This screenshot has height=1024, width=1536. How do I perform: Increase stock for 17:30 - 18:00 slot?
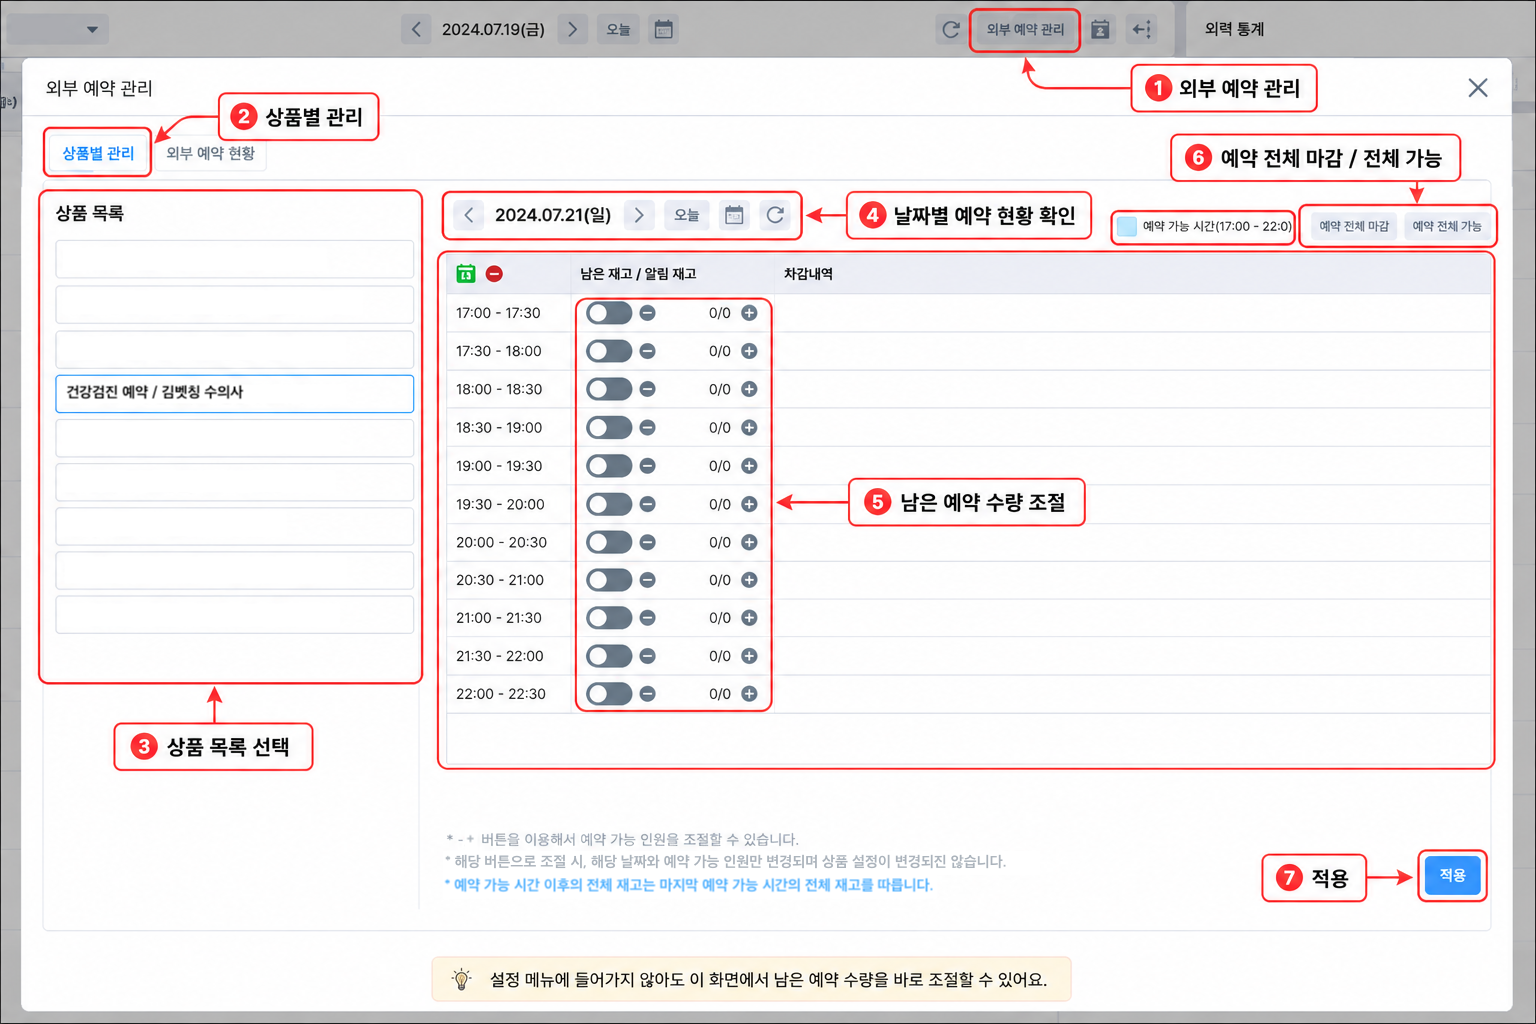pyautogui.click(x=749, y=351)
